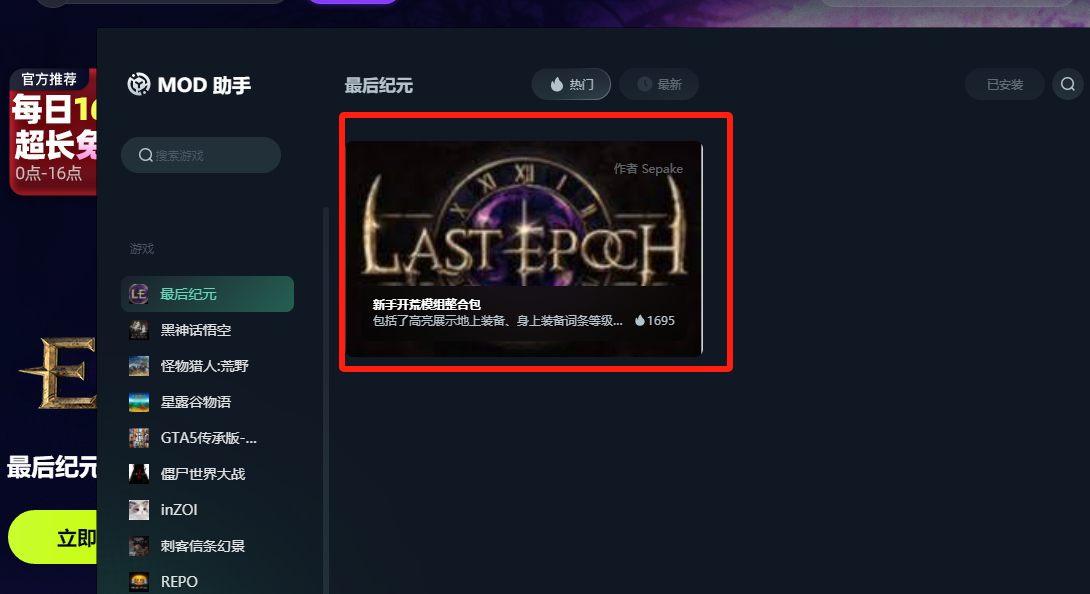Screen dimensions: 1090x594
Task: Select GTA5传承版 in the game list
Action: (207, 438)
